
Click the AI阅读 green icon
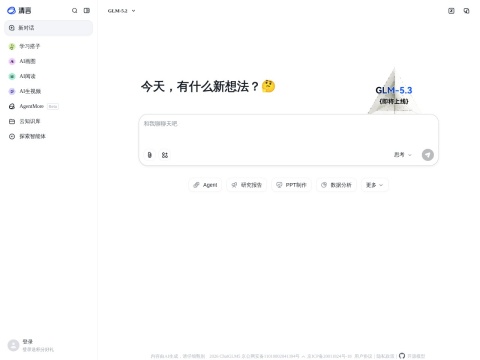point(12,76)
